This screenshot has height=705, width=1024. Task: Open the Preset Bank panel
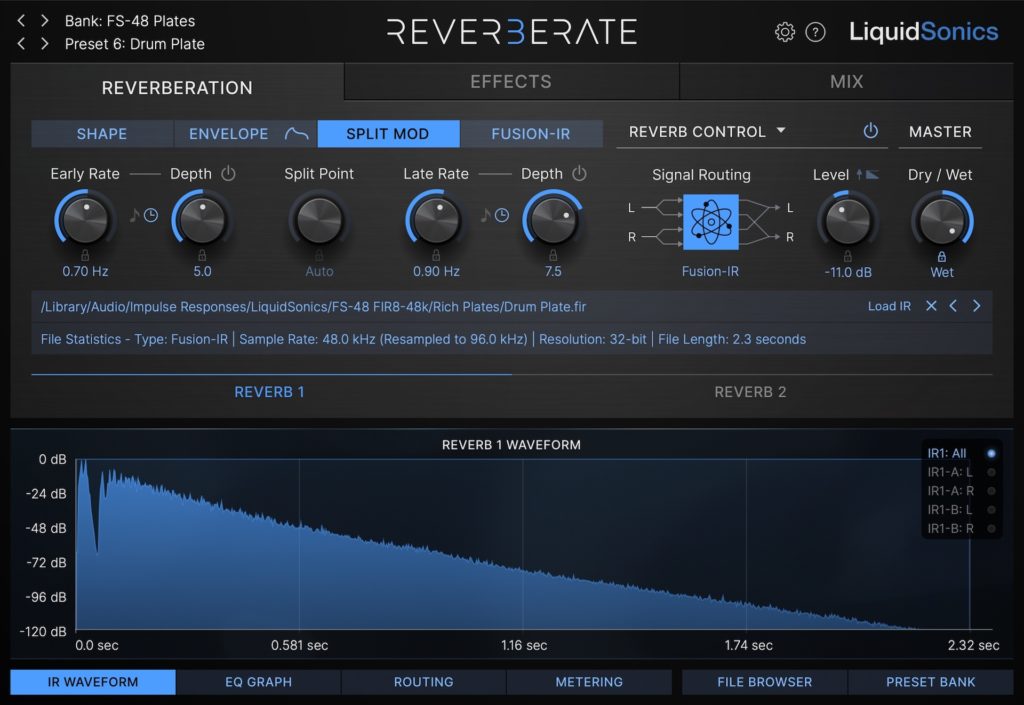click(x=930, y=682)
